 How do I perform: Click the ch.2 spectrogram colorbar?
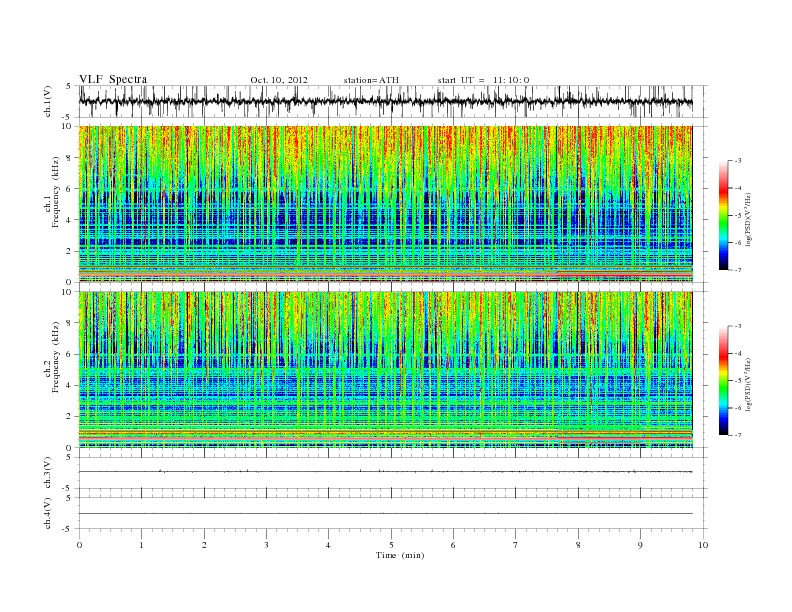[724, 381]
